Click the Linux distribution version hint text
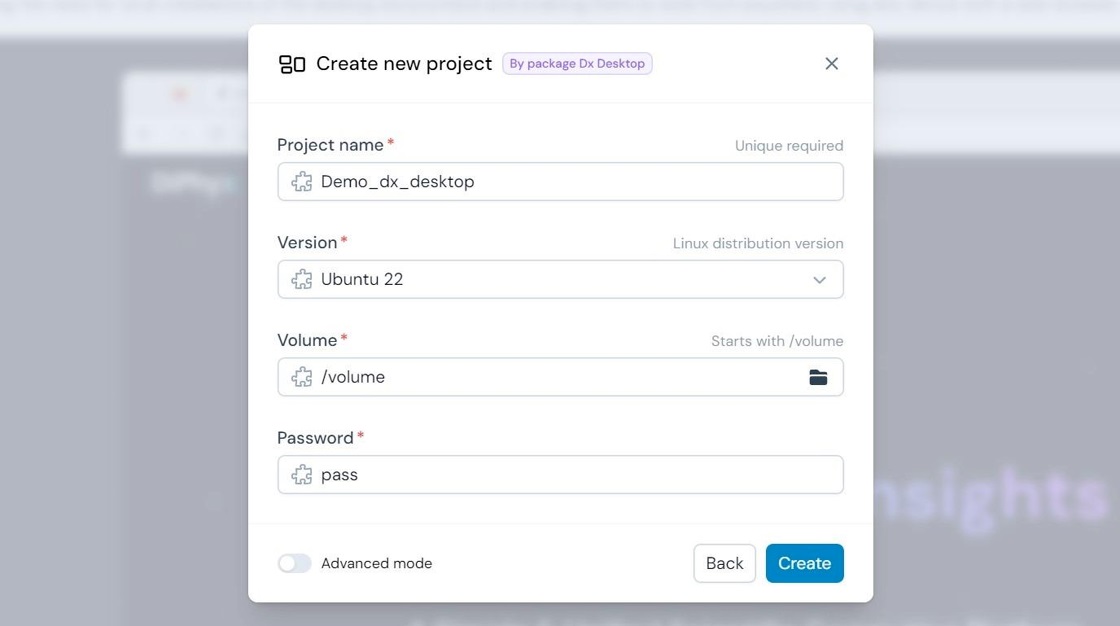The width and height of the screenshot is (1120, 626). tap(758, 244)
